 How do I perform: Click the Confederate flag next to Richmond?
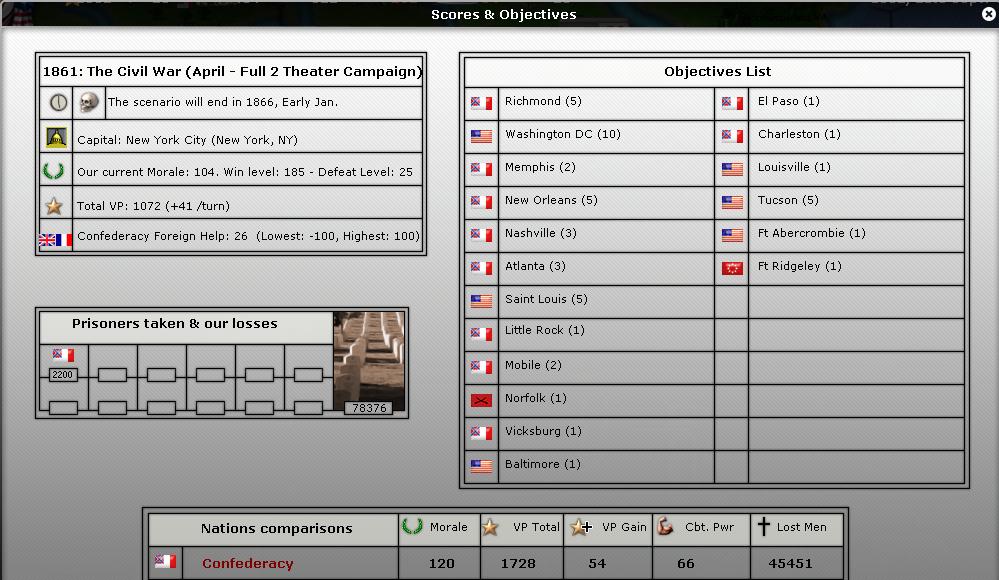481,103
